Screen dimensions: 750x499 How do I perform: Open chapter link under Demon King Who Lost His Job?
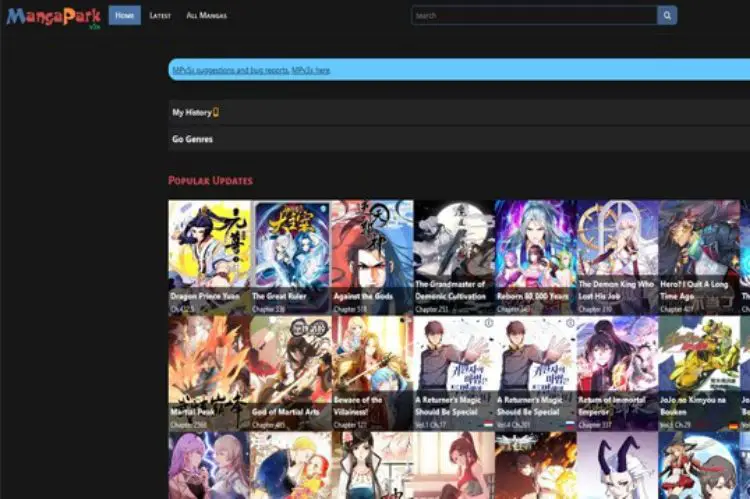(x=595, y=309)
